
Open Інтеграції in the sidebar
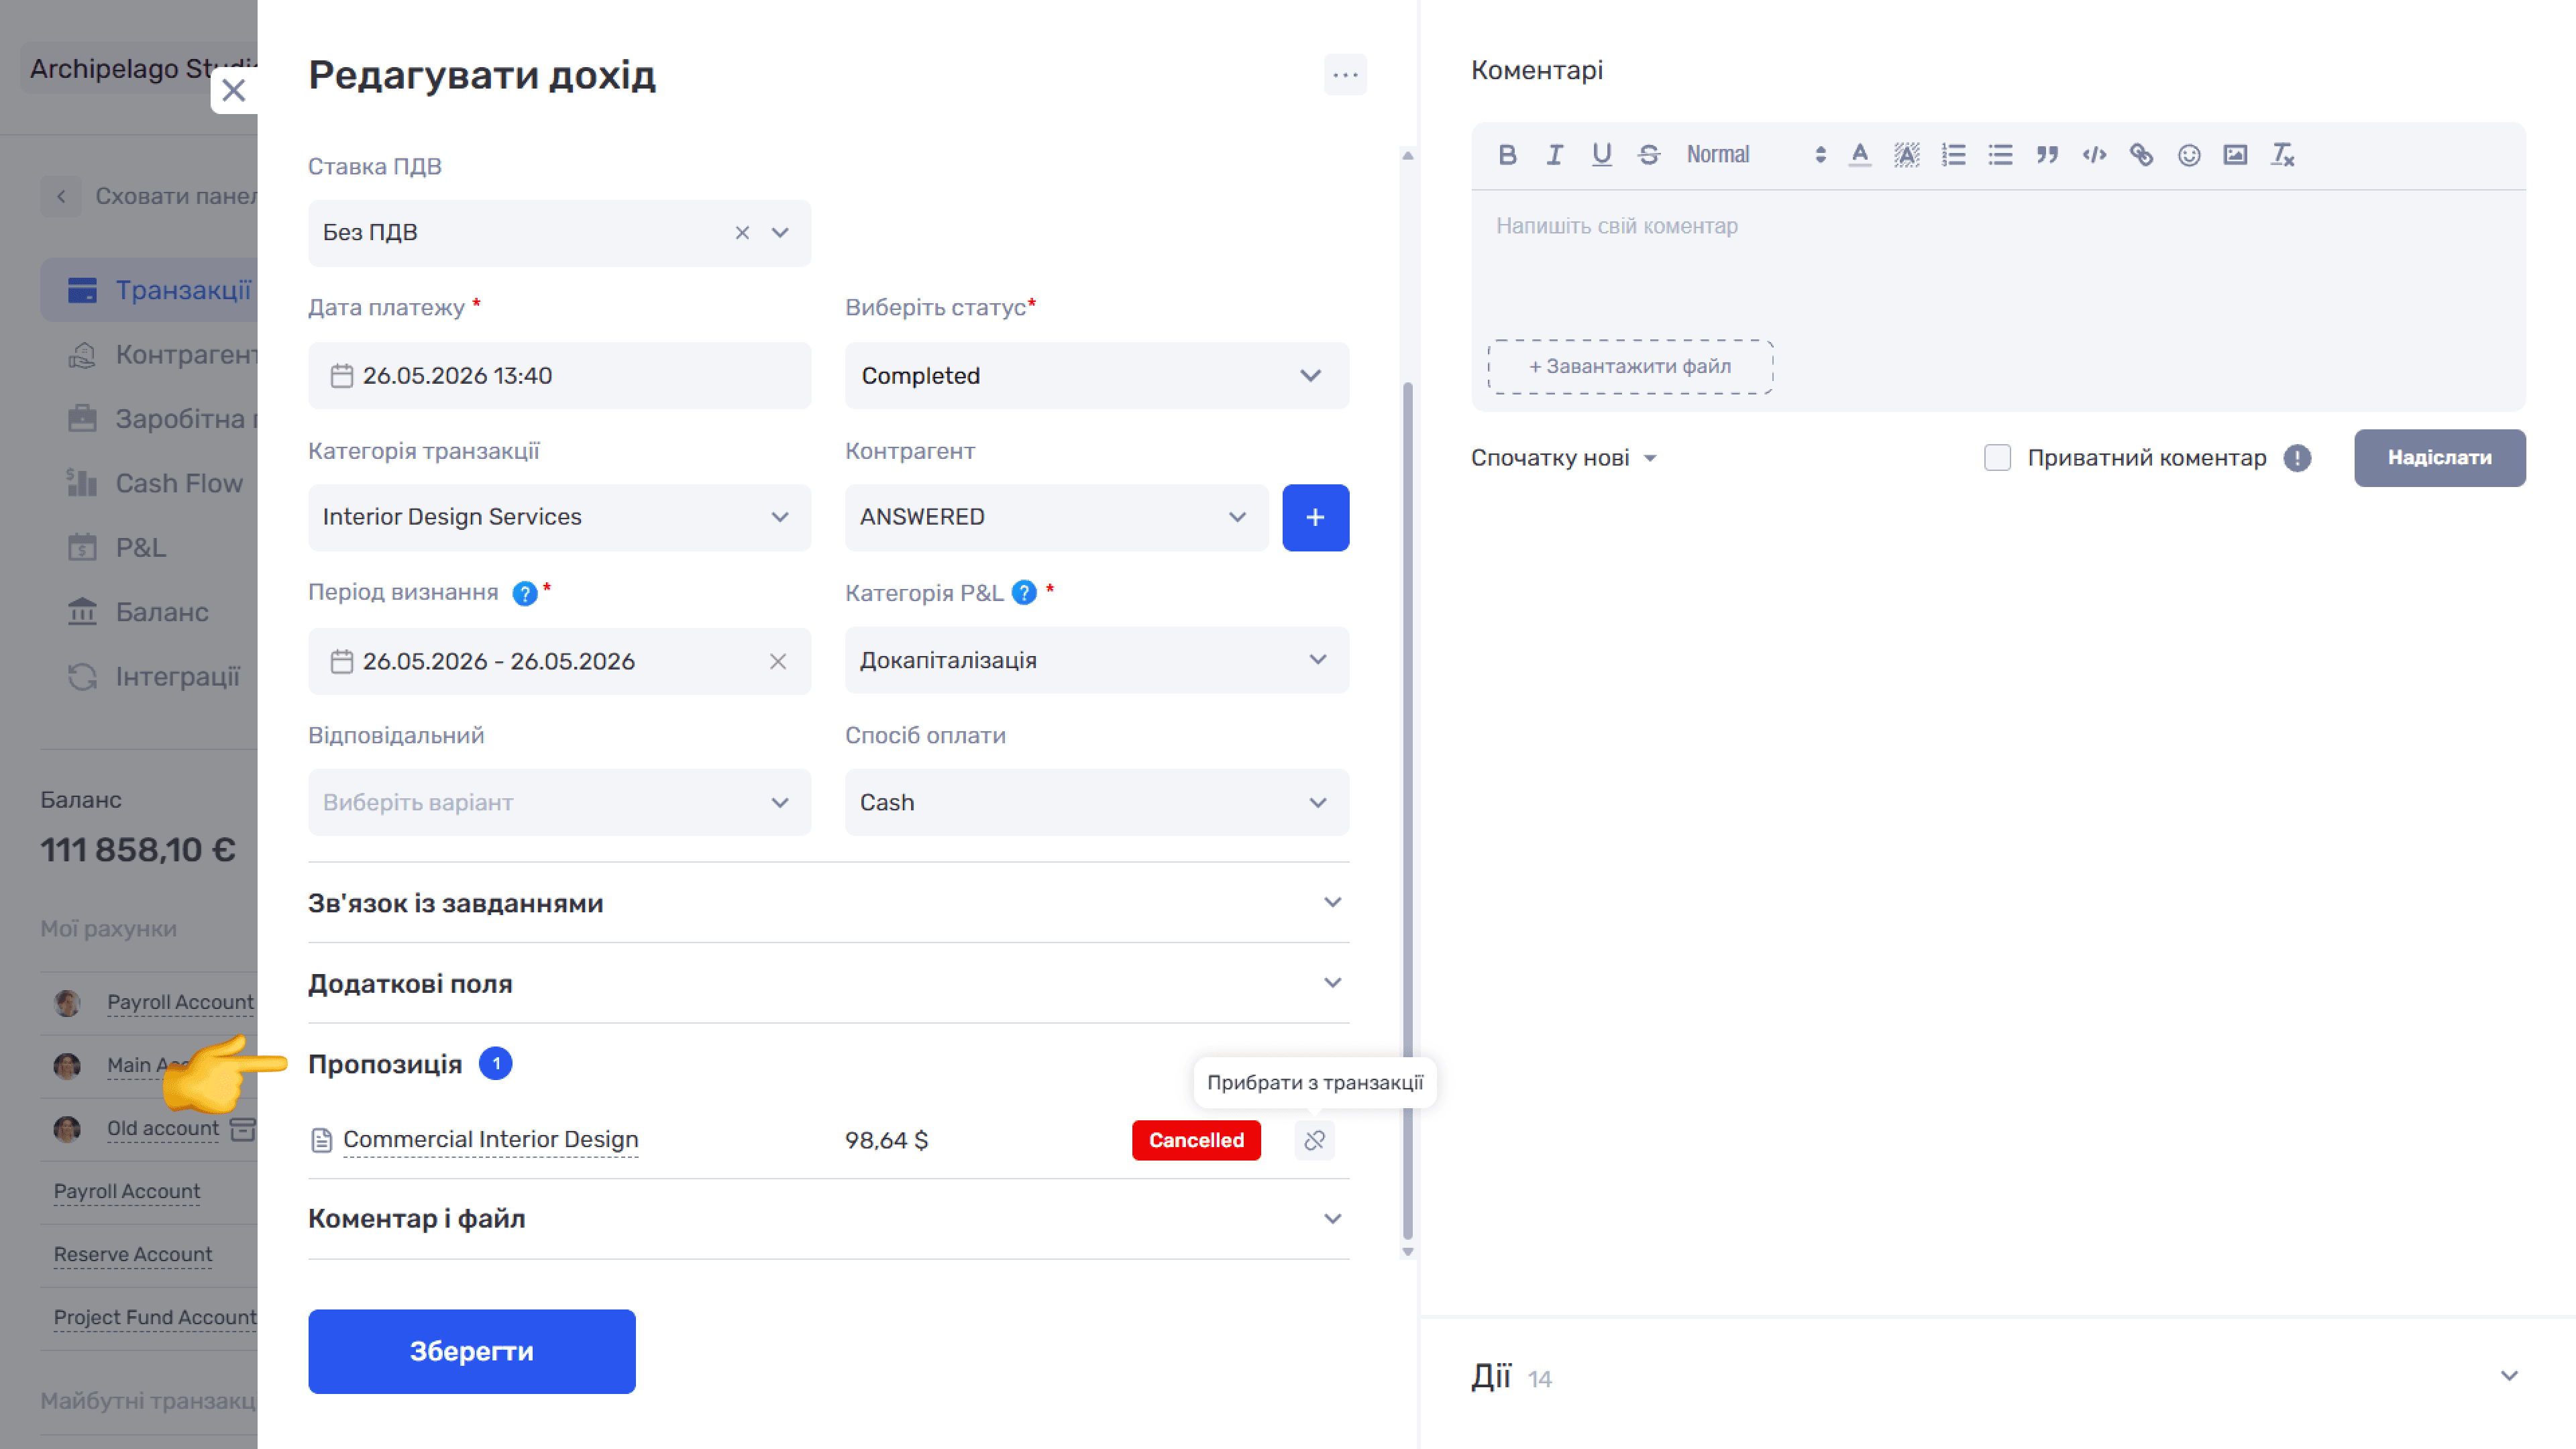tap(153, 677)
